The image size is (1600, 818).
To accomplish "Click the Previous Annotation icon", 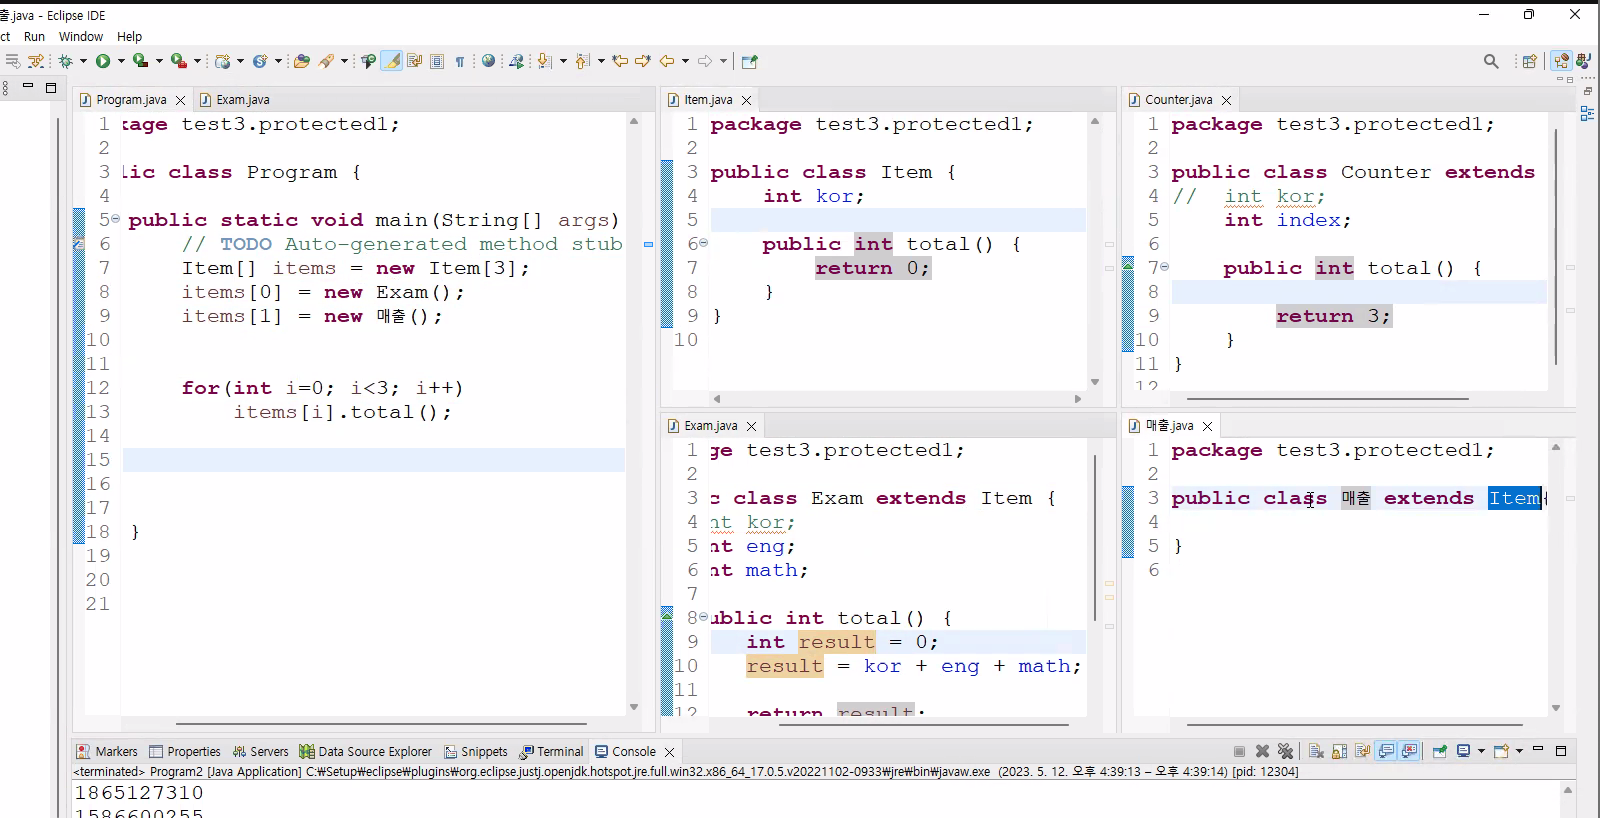I will click(582, 61).
